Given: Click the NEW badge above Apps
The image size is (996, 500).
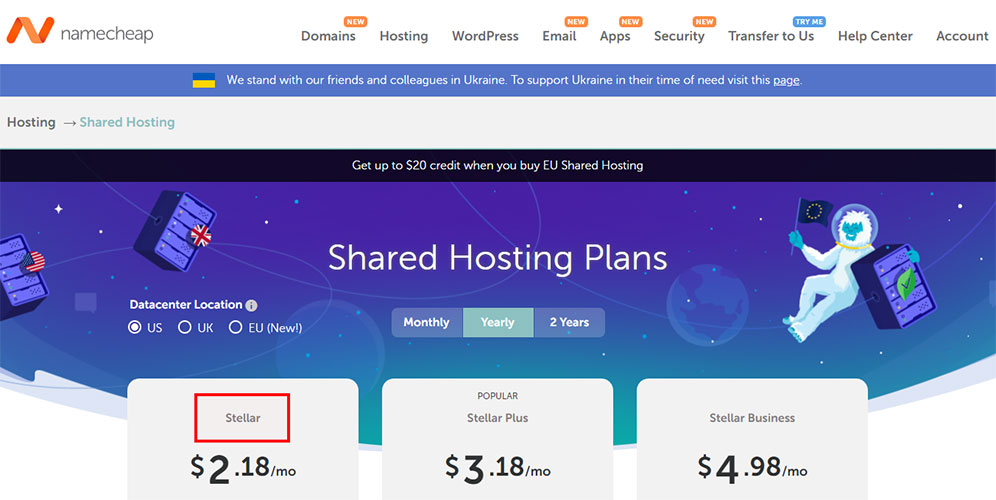Looking at the screenshot, I should [631, 22].
